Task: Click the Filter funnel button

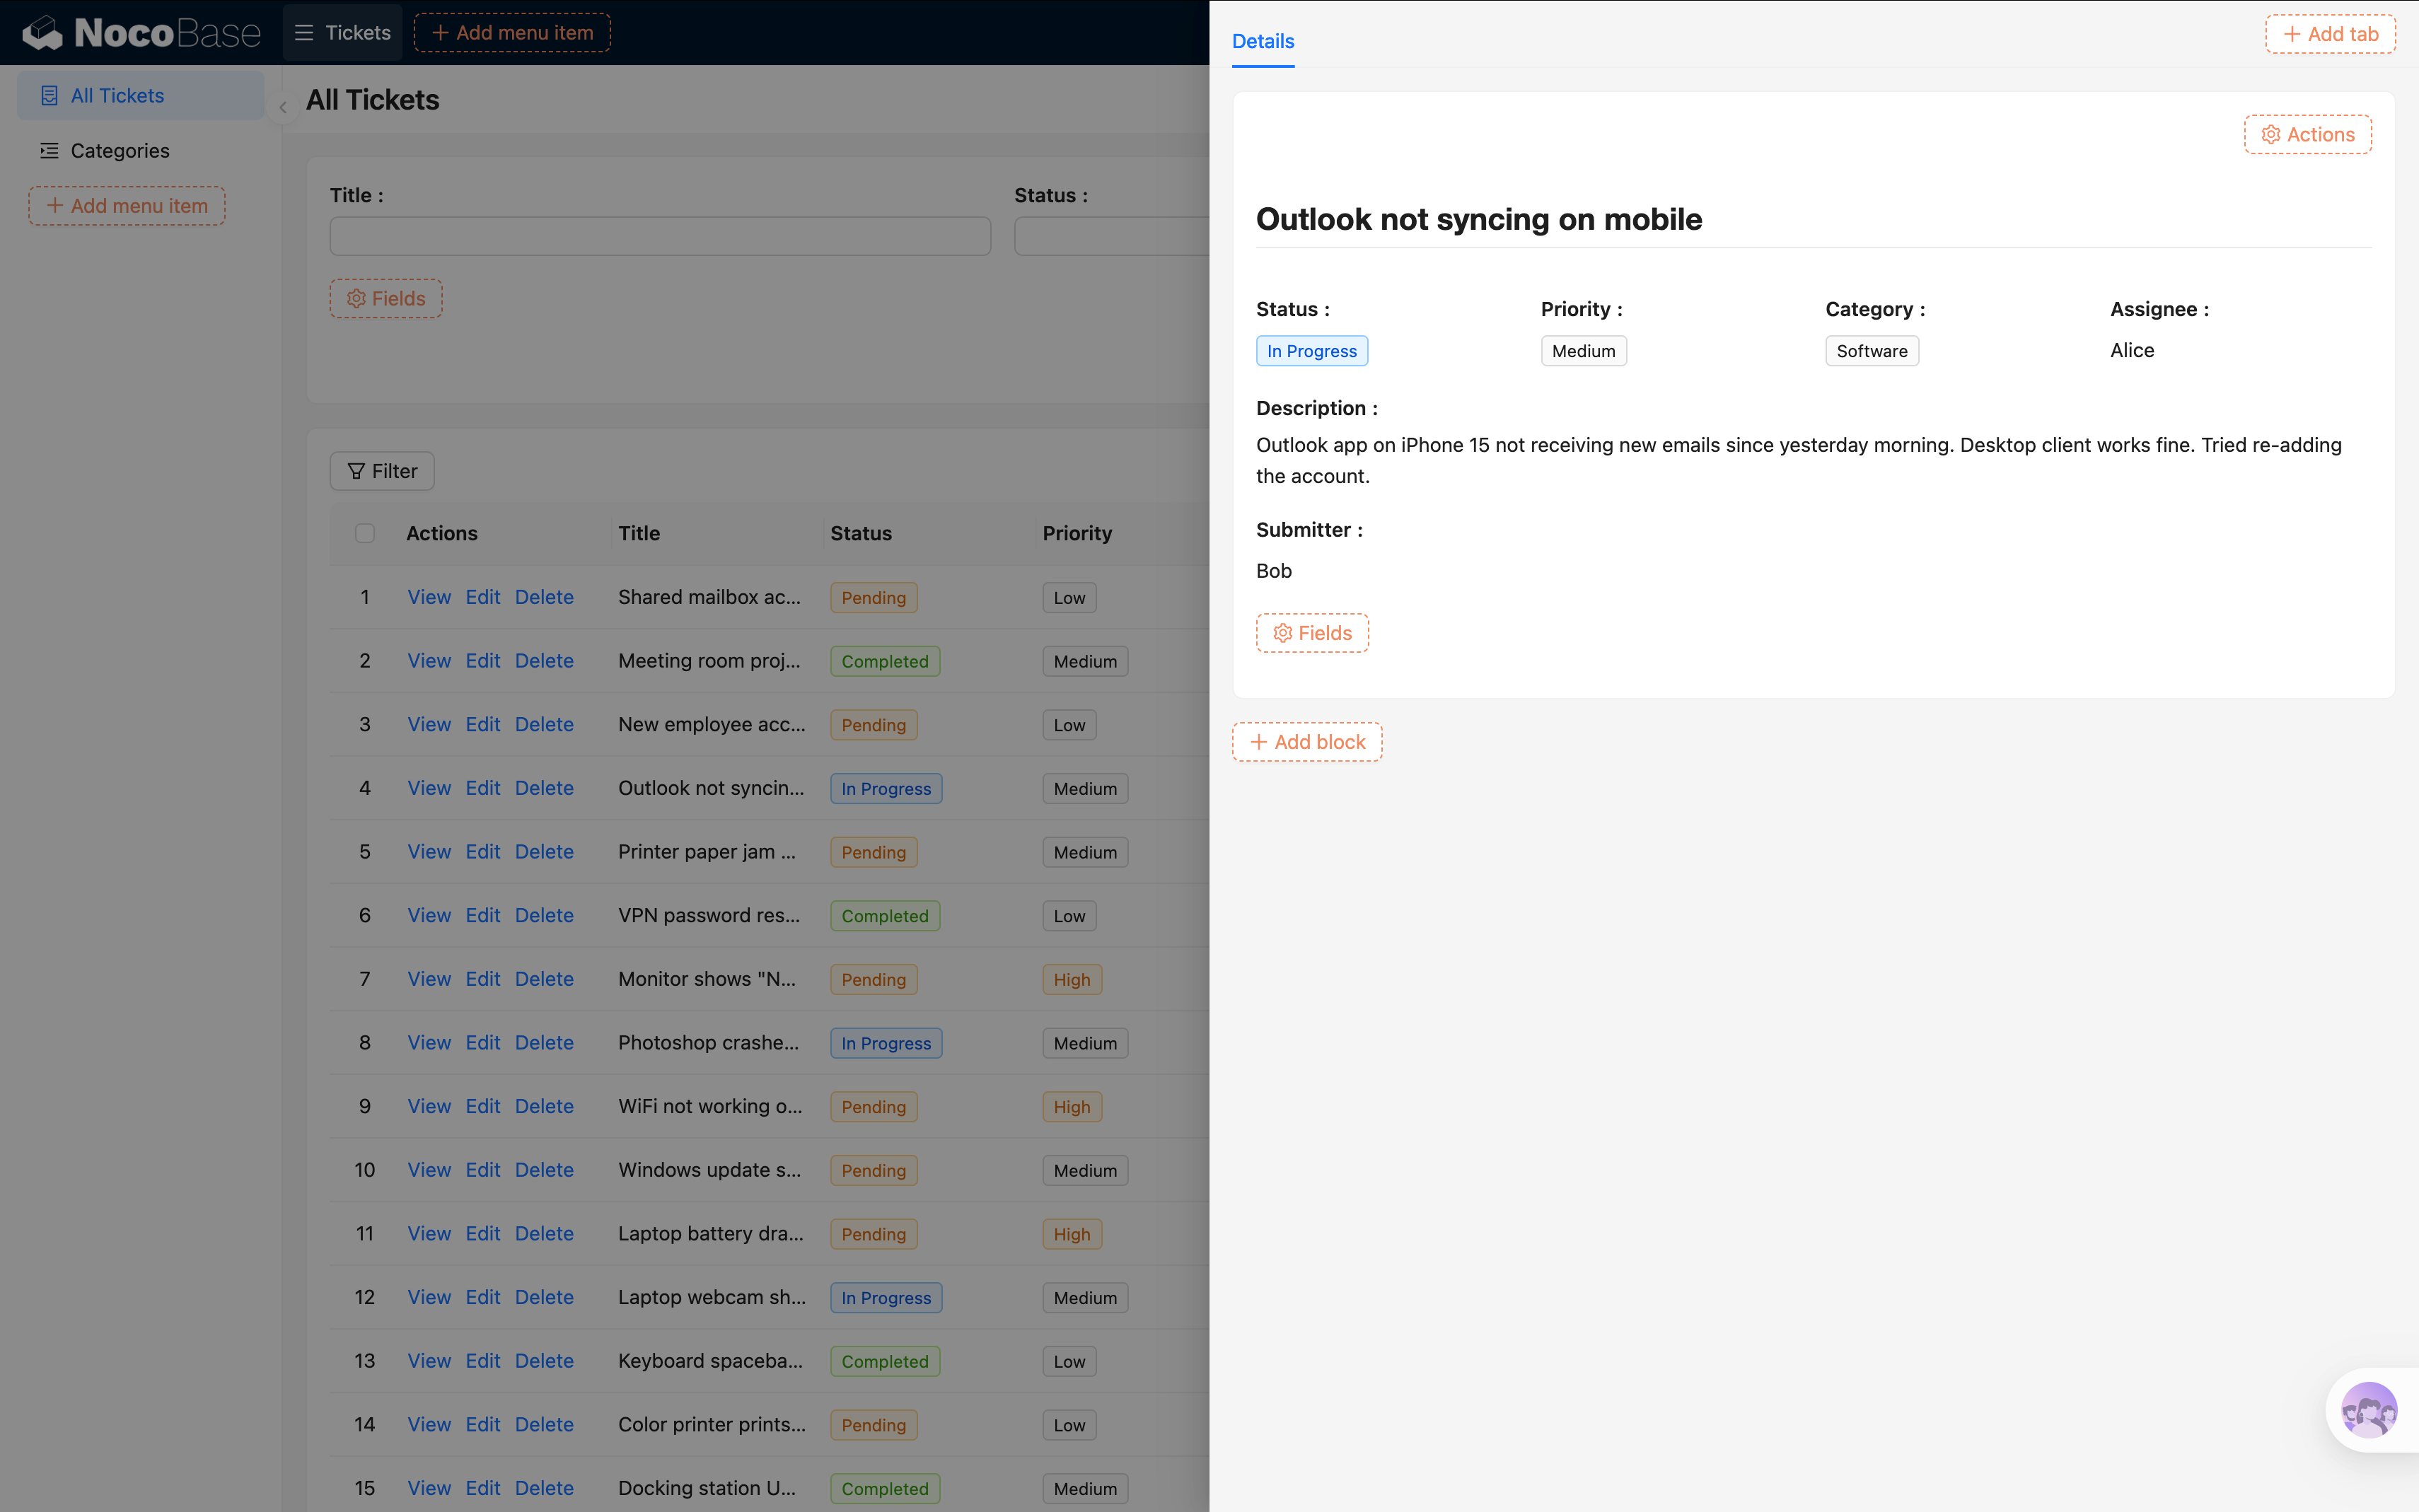Action: (382, 471)
